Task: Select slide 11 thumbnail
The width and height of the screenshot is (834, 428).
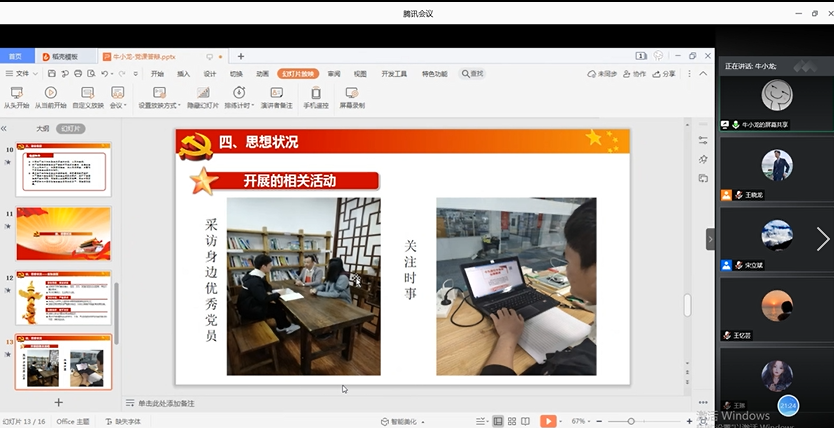Action: click(x=63, y=232)
